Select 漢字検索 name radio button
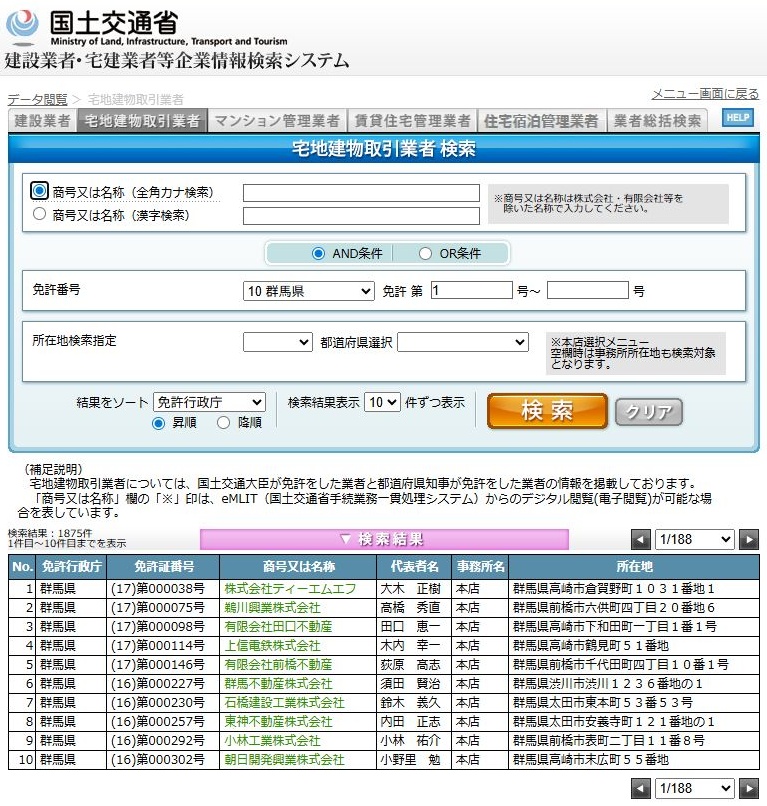Image resolution: width=767 pixels, height=806 pixels. tap(40, 214)
